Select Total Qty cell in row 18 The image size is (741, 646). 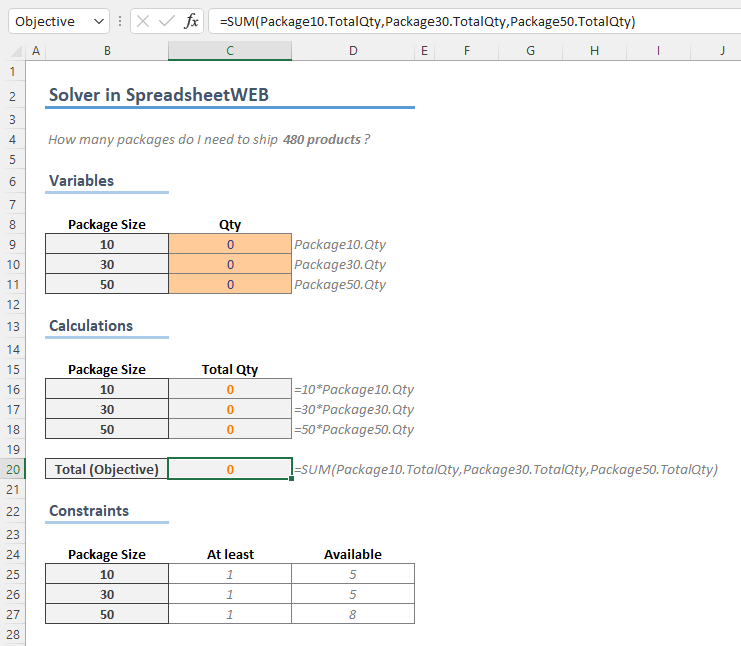(230, 430)
